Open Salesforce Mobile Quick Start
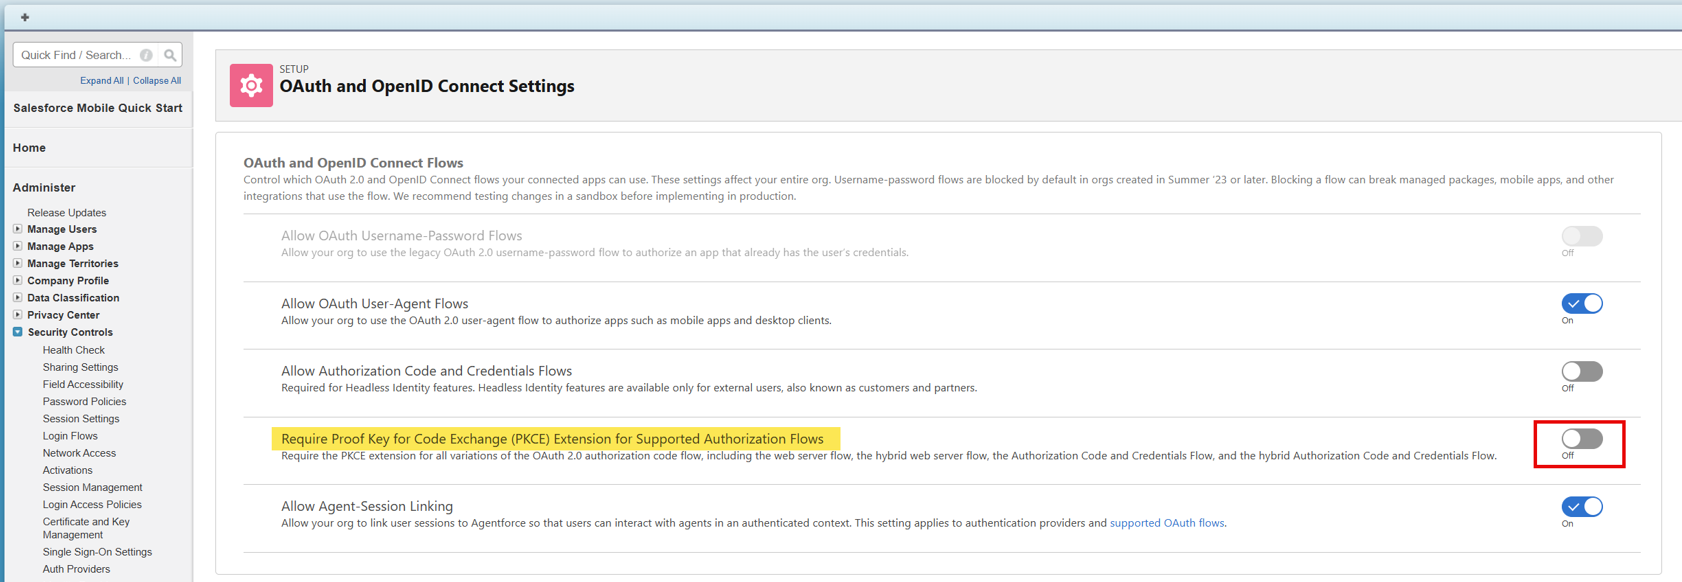 tap(97, 108)
